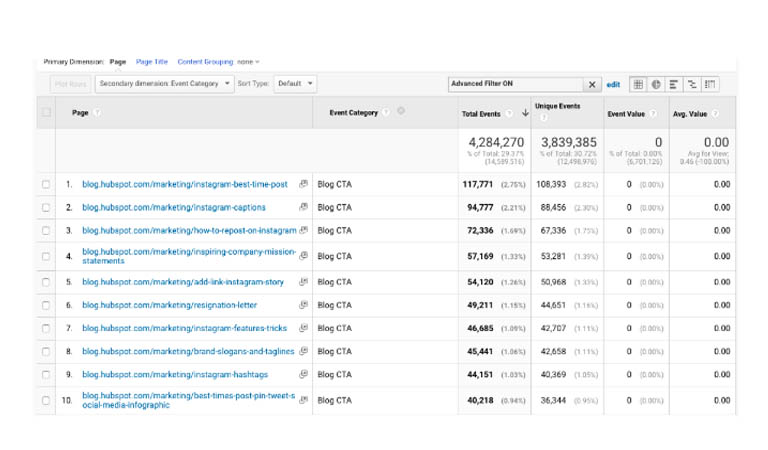Click help icon next to Page header
The width and height of the screenshot is (768, 450).
97,113
